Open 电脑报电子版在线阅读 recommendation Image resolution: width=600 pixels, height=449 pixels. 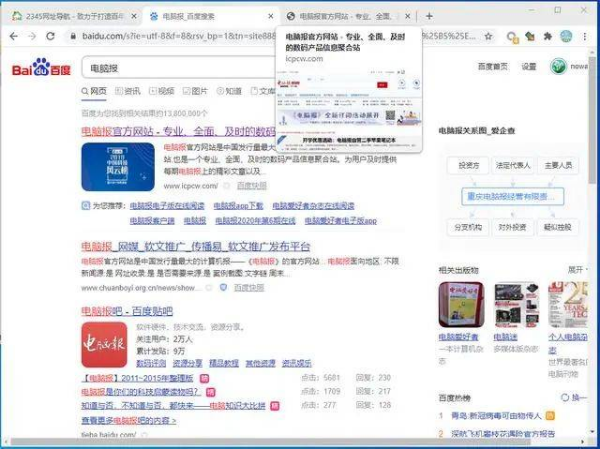(x=167, y=206)
